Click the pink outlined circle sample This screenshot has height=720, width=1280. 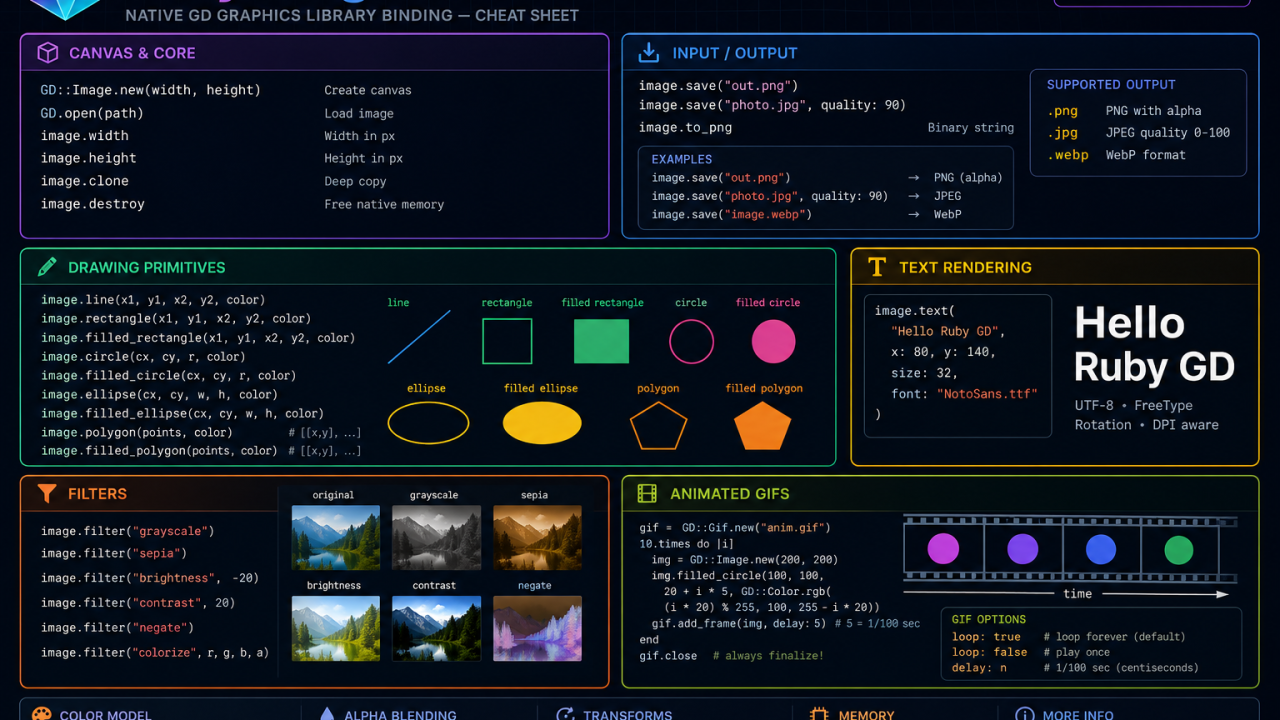point(691,341)
